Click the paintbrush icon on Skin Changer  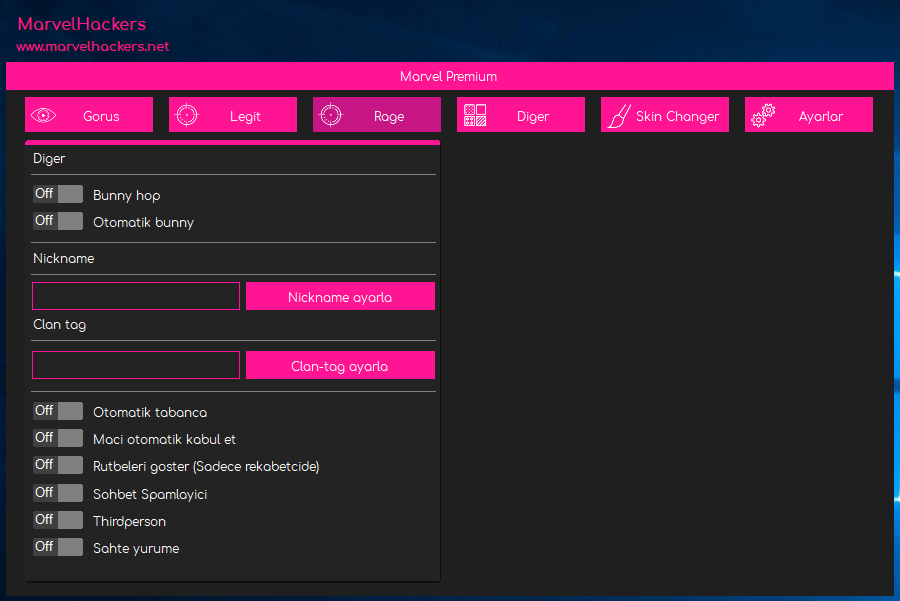(619, 115)
